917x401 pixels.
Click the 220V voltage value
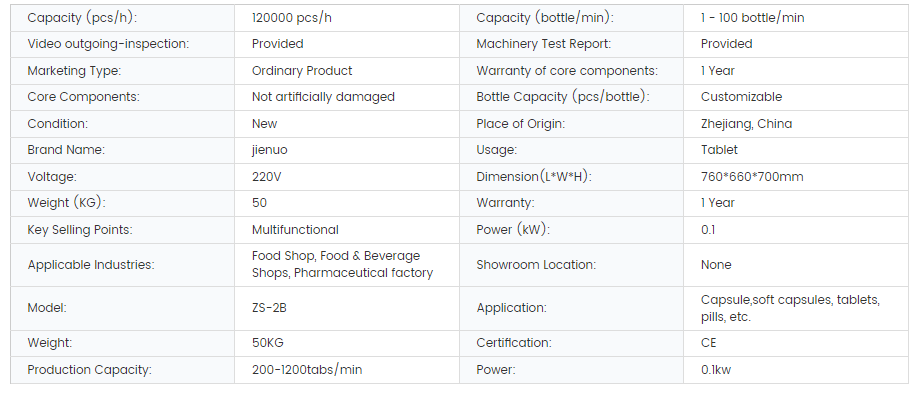coord(267,176)
